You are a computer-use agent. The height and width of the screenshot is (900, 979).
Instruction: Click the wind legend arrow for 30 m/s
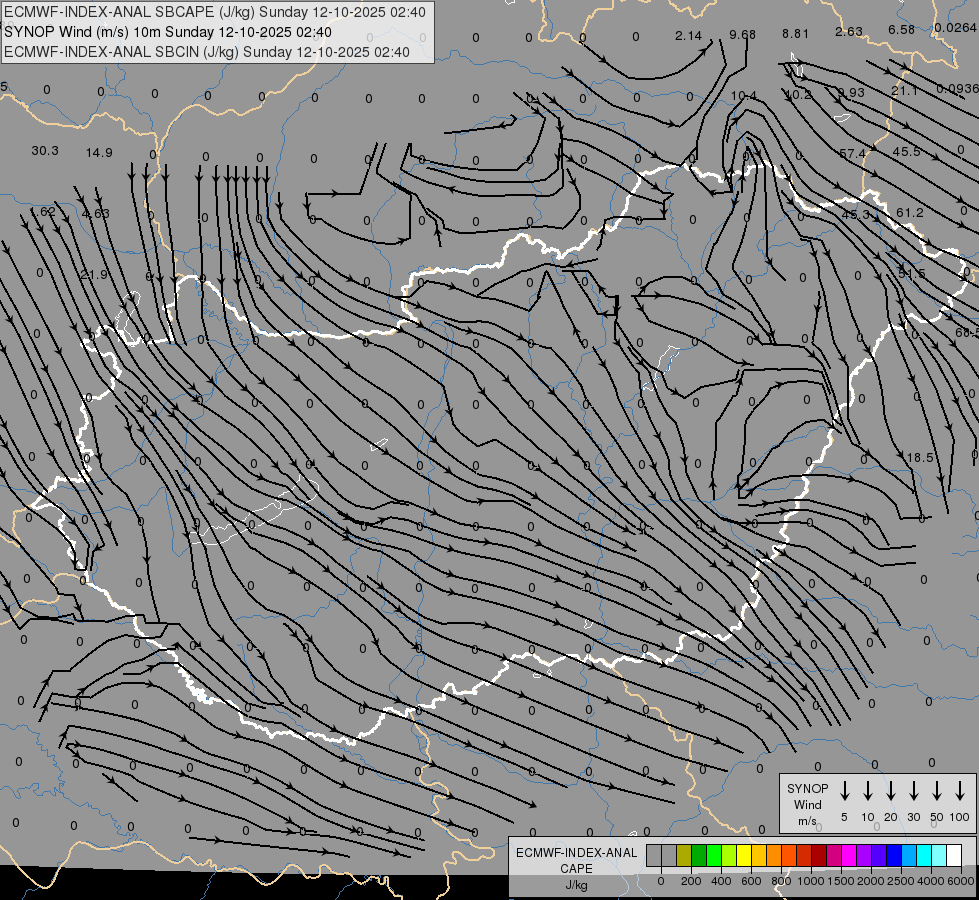pos(913,791)
